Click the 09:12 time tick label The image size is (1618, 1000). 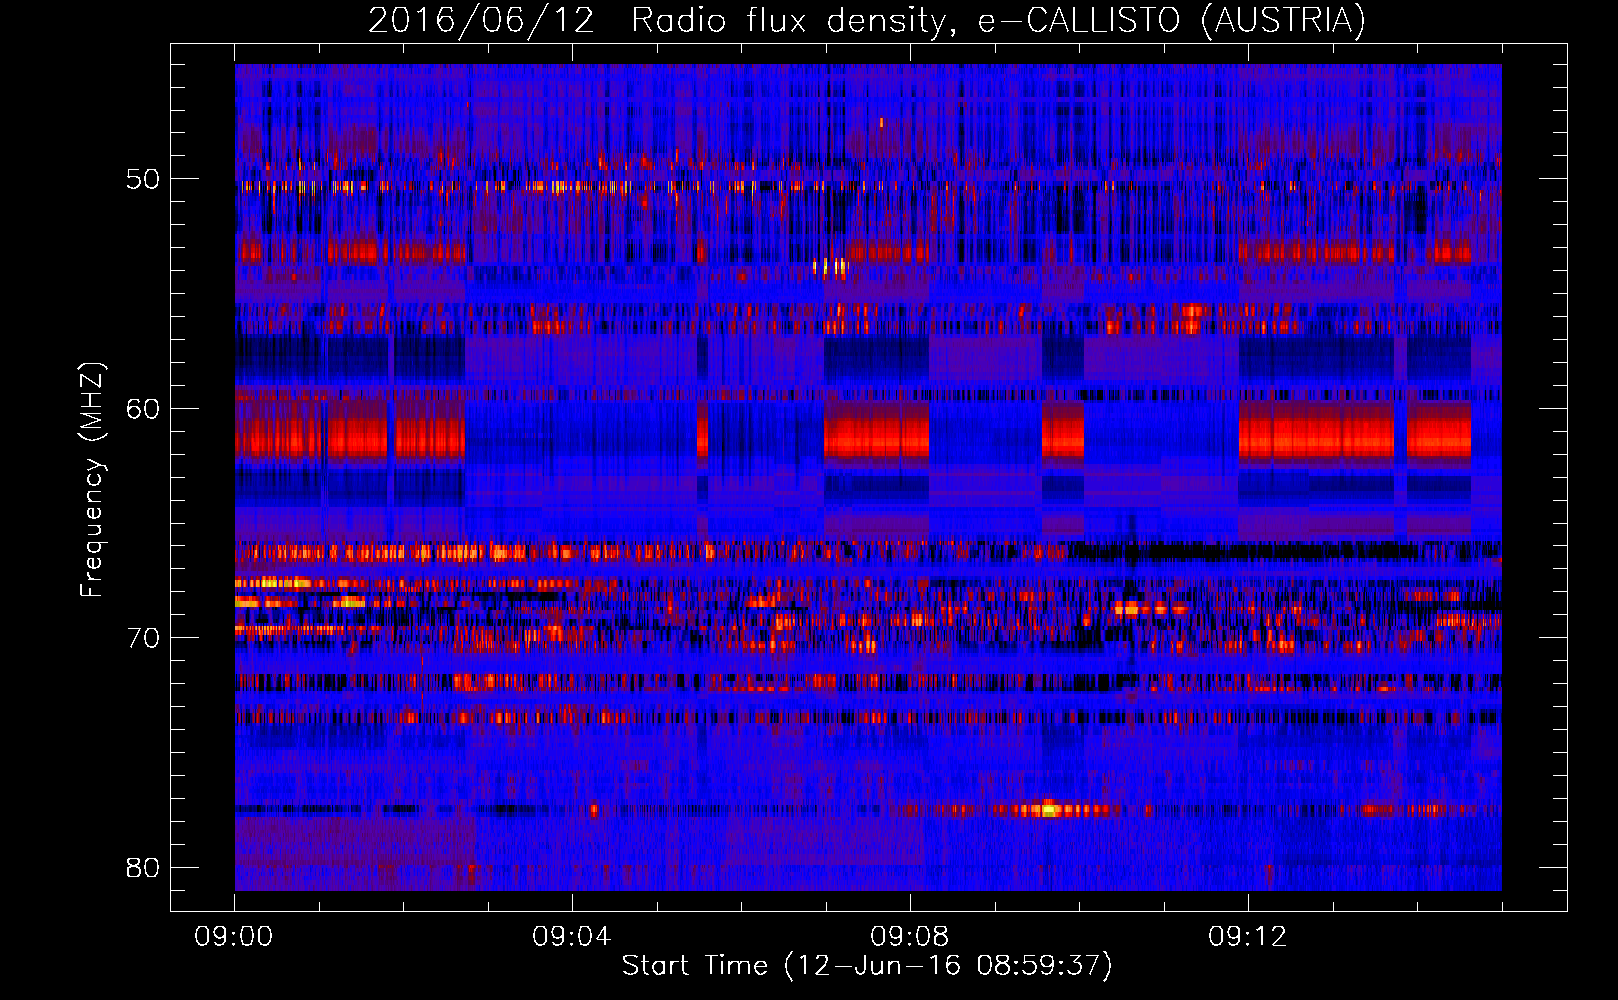[x=1248, y=937]
